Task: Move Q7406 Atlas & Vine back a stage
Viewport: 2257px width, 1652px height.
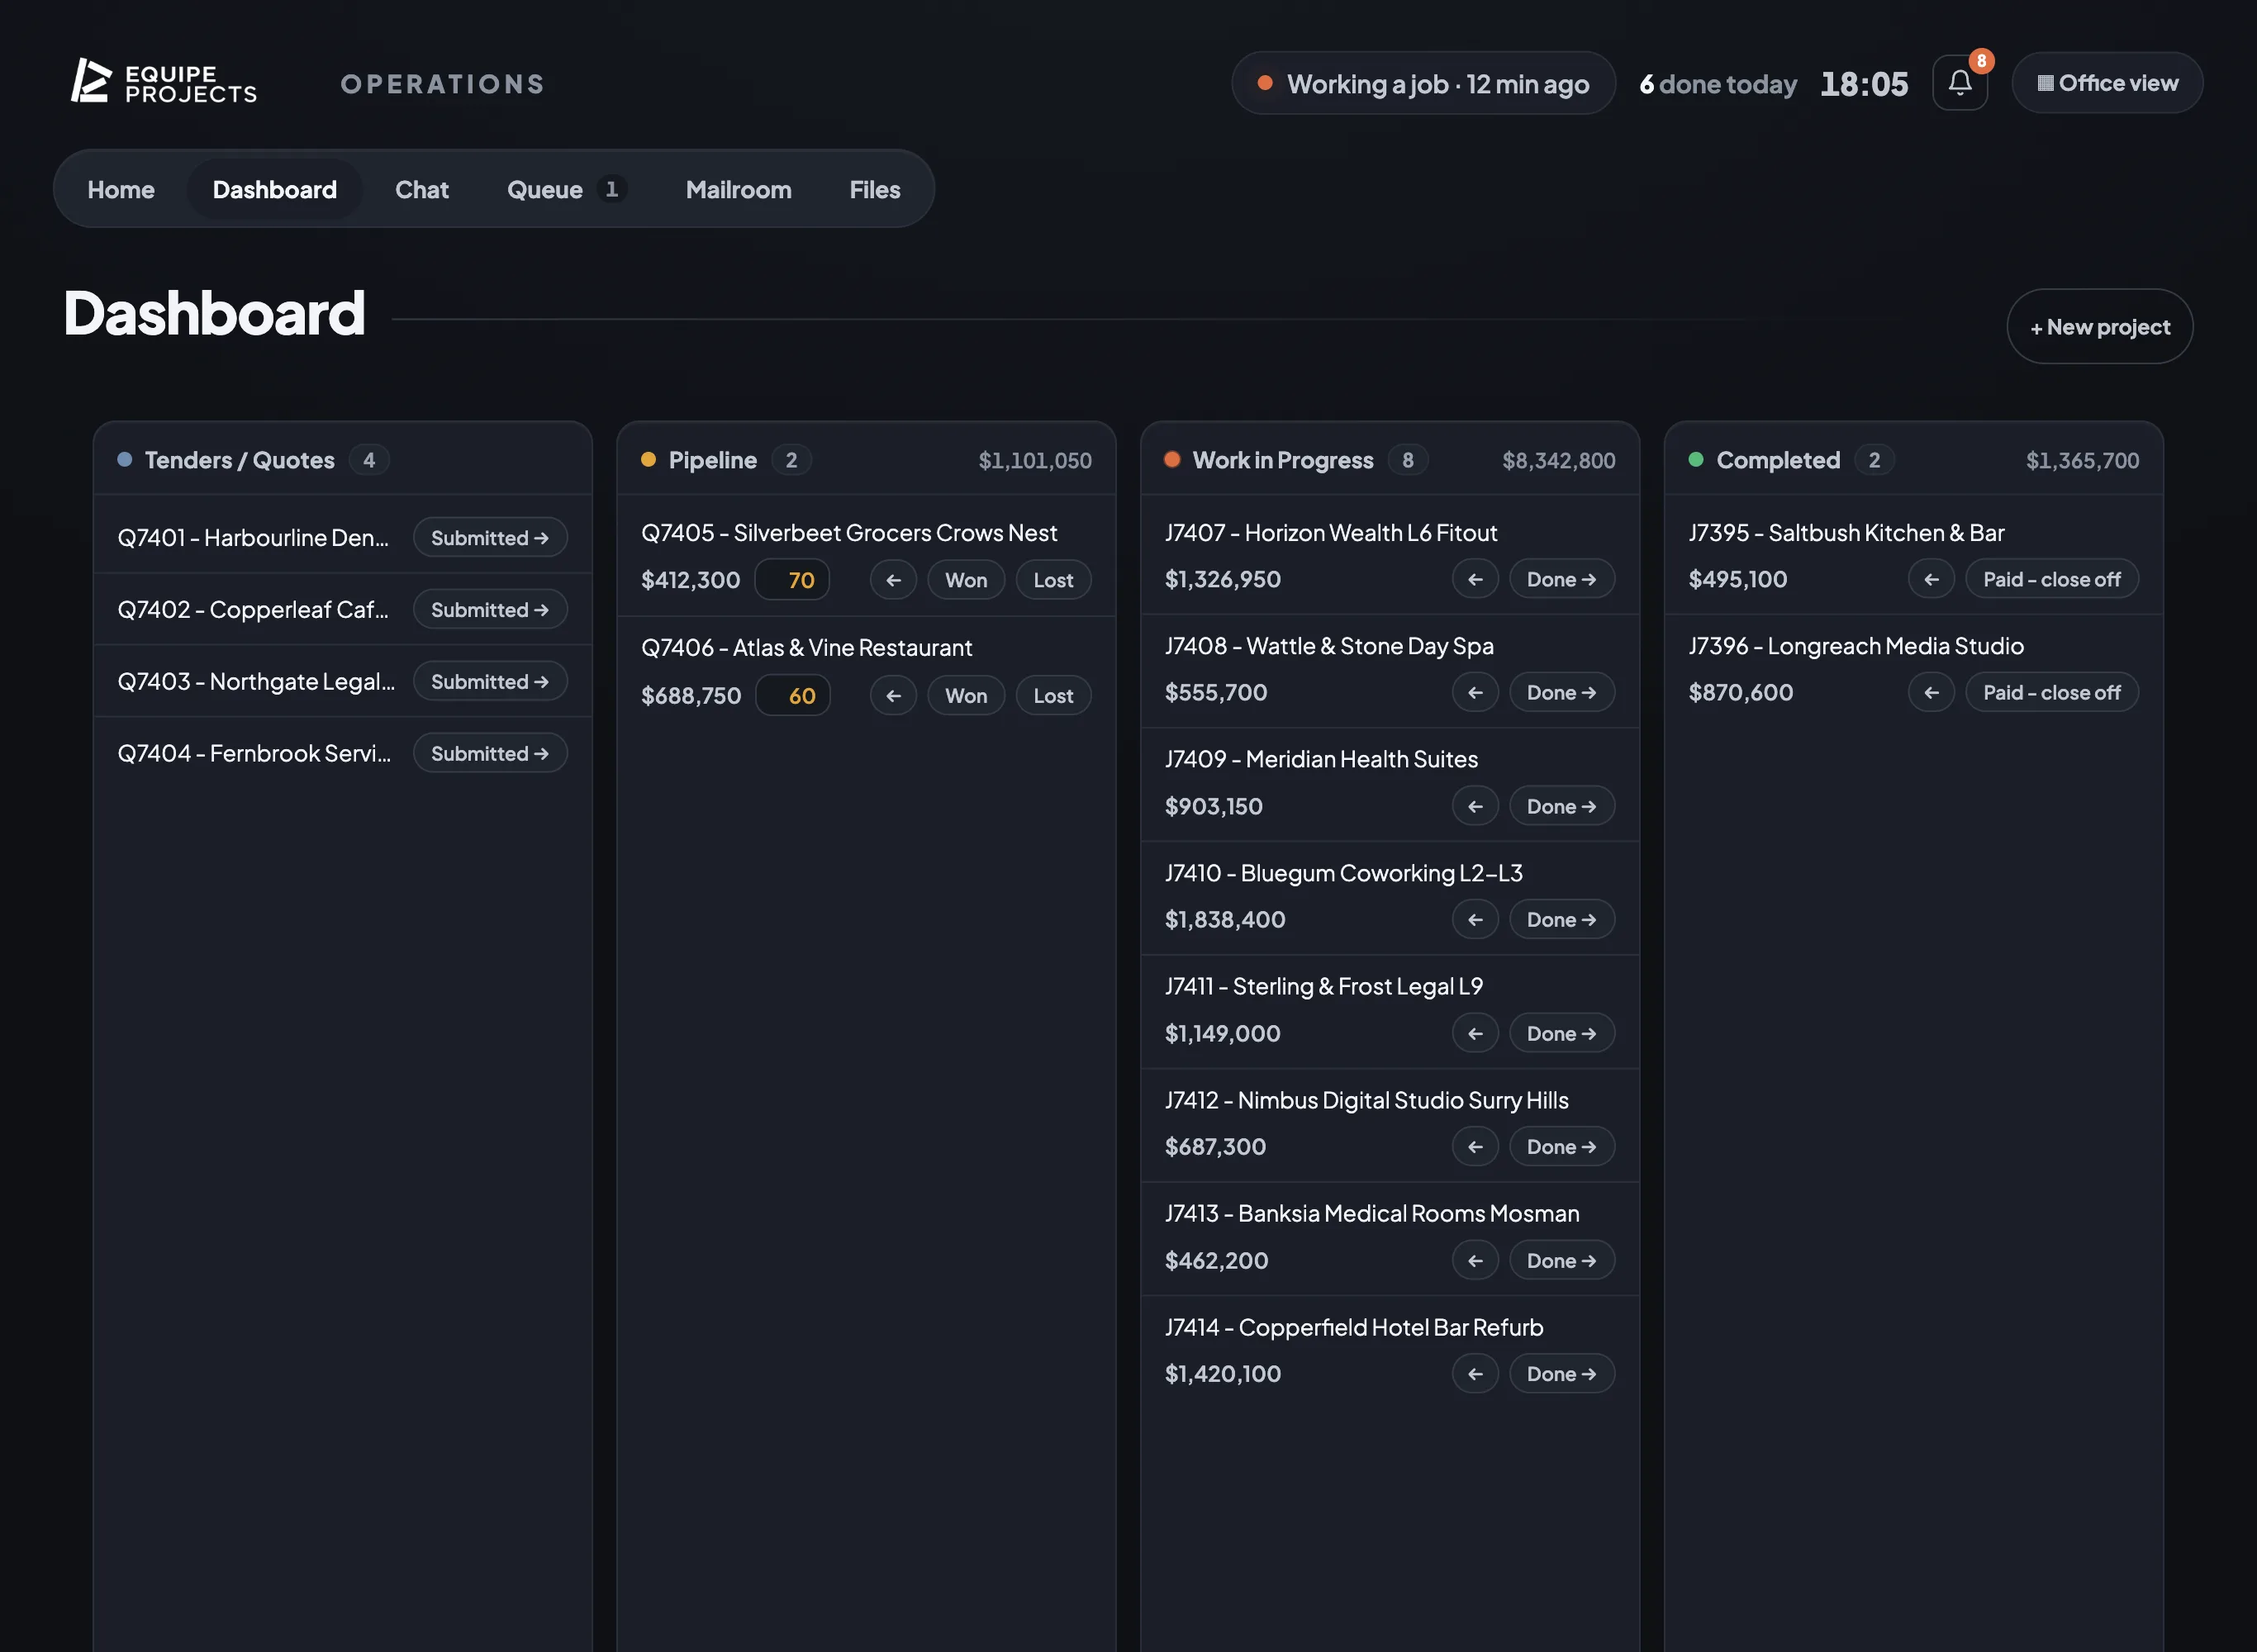Action: tap(893, 695)
